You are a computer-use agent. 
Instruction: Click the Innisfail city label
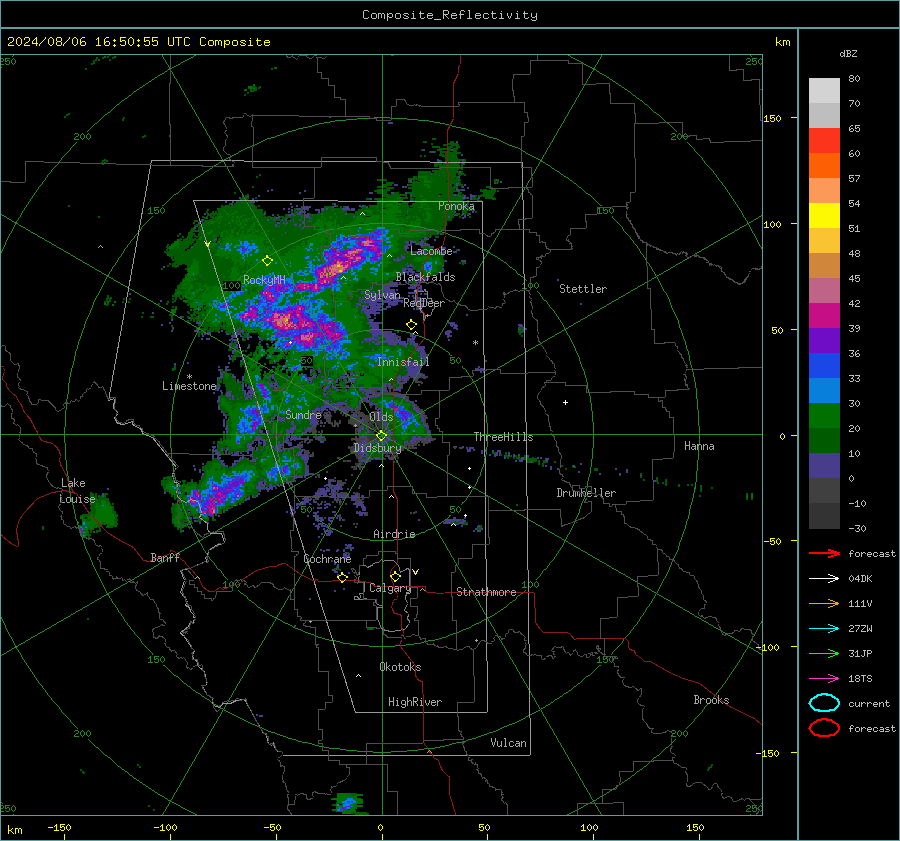coord(403,362)
